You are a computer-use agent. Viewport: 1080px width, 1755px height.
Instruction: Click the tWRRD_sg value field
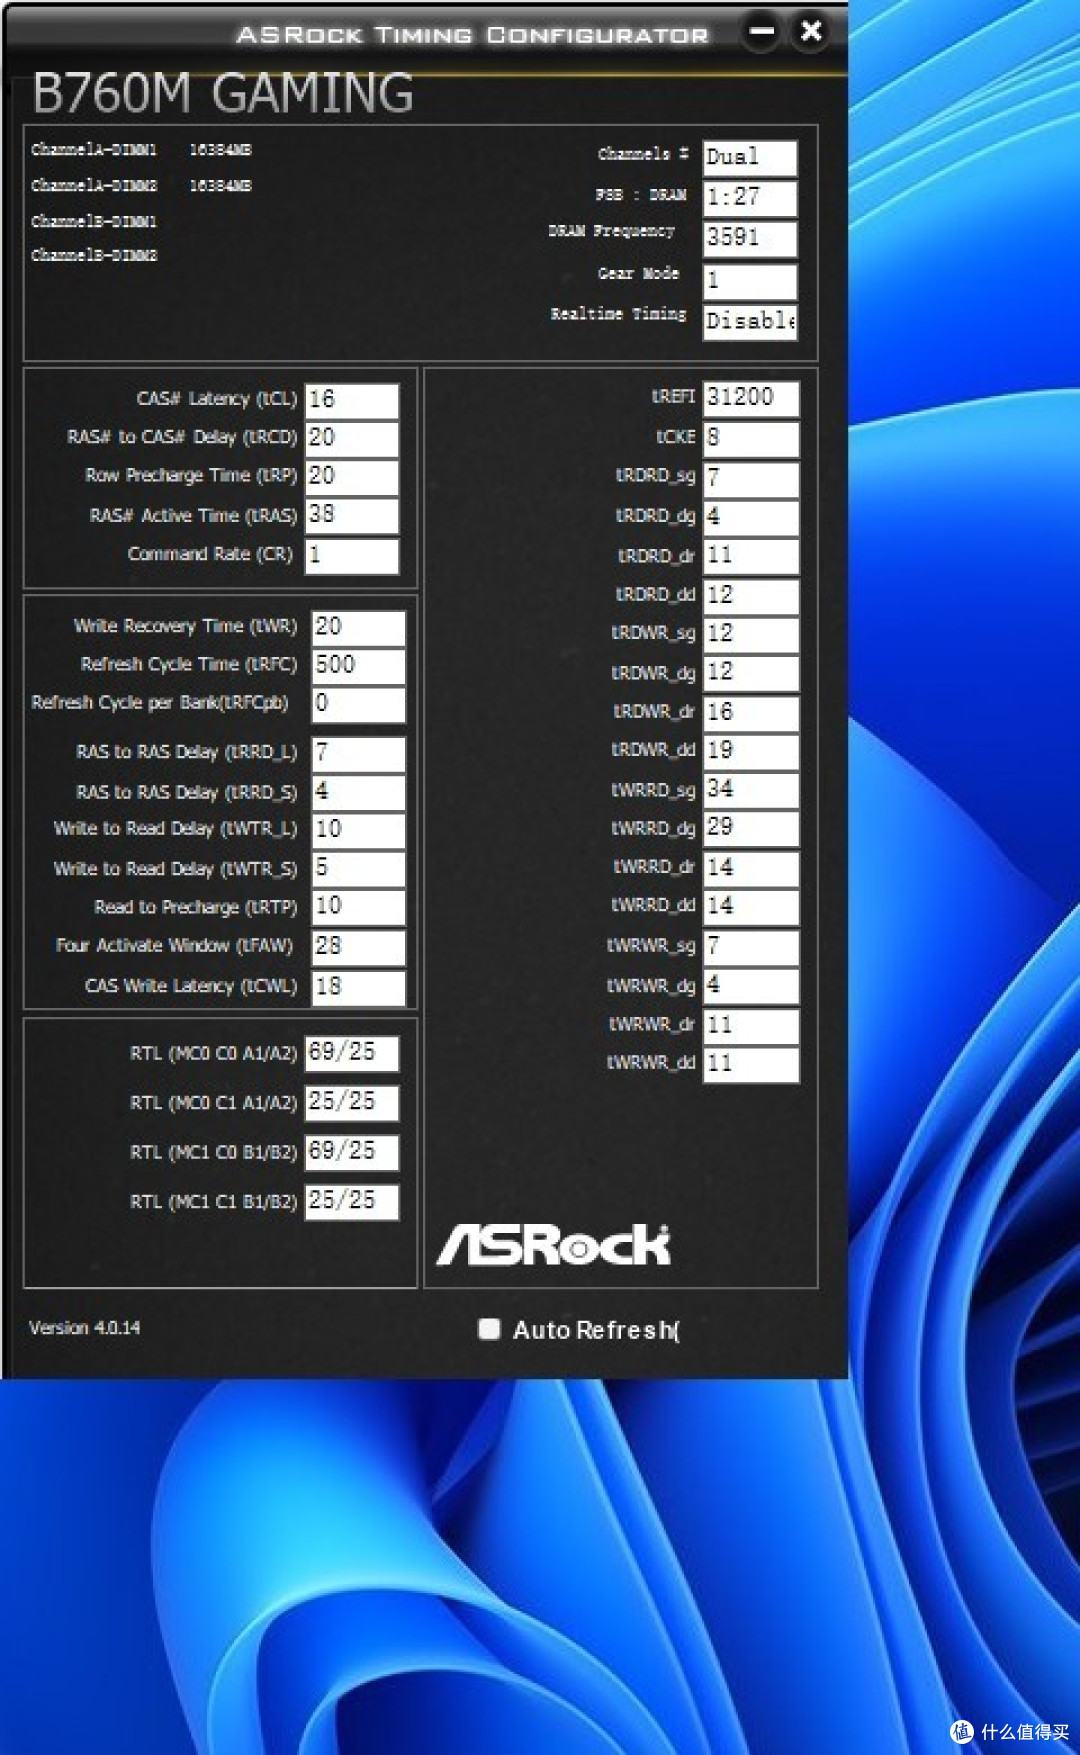pyautogui.click(x=751, y=790)
